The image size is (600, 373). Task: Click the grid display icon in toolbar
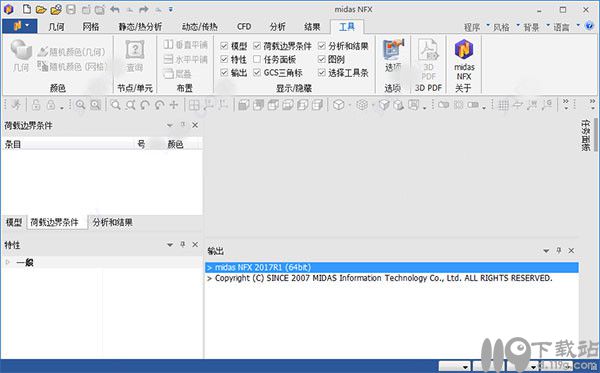click(504, 104)
